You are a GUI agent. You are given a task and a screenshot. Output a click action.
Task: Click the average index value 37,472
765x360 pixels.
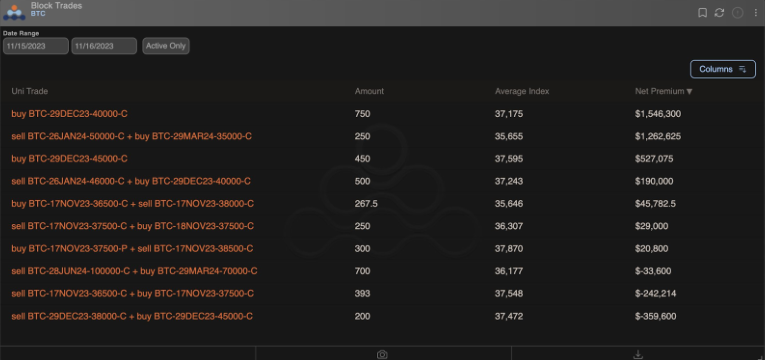(x=509, y=316)
